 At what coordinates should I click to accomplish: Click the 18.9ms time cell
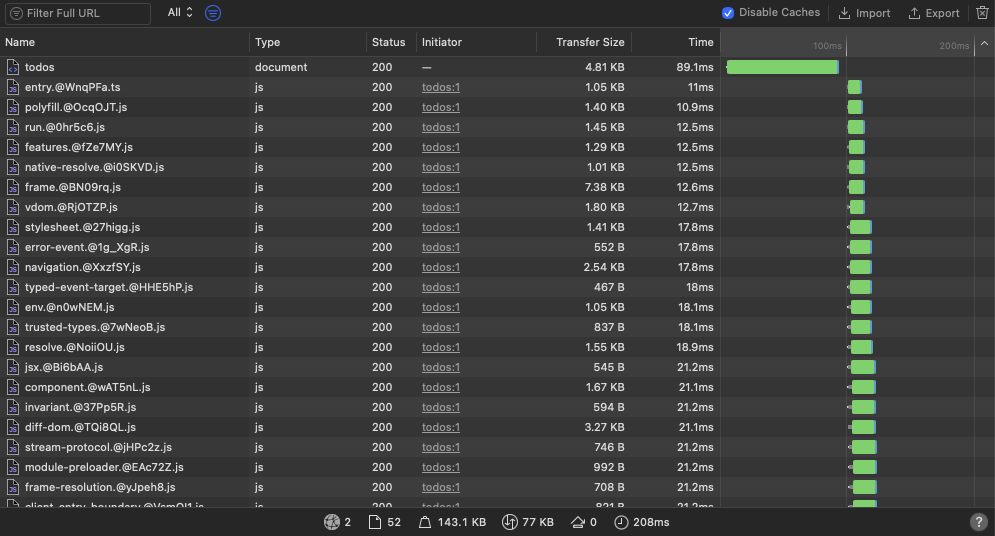(x=695, y=348)
